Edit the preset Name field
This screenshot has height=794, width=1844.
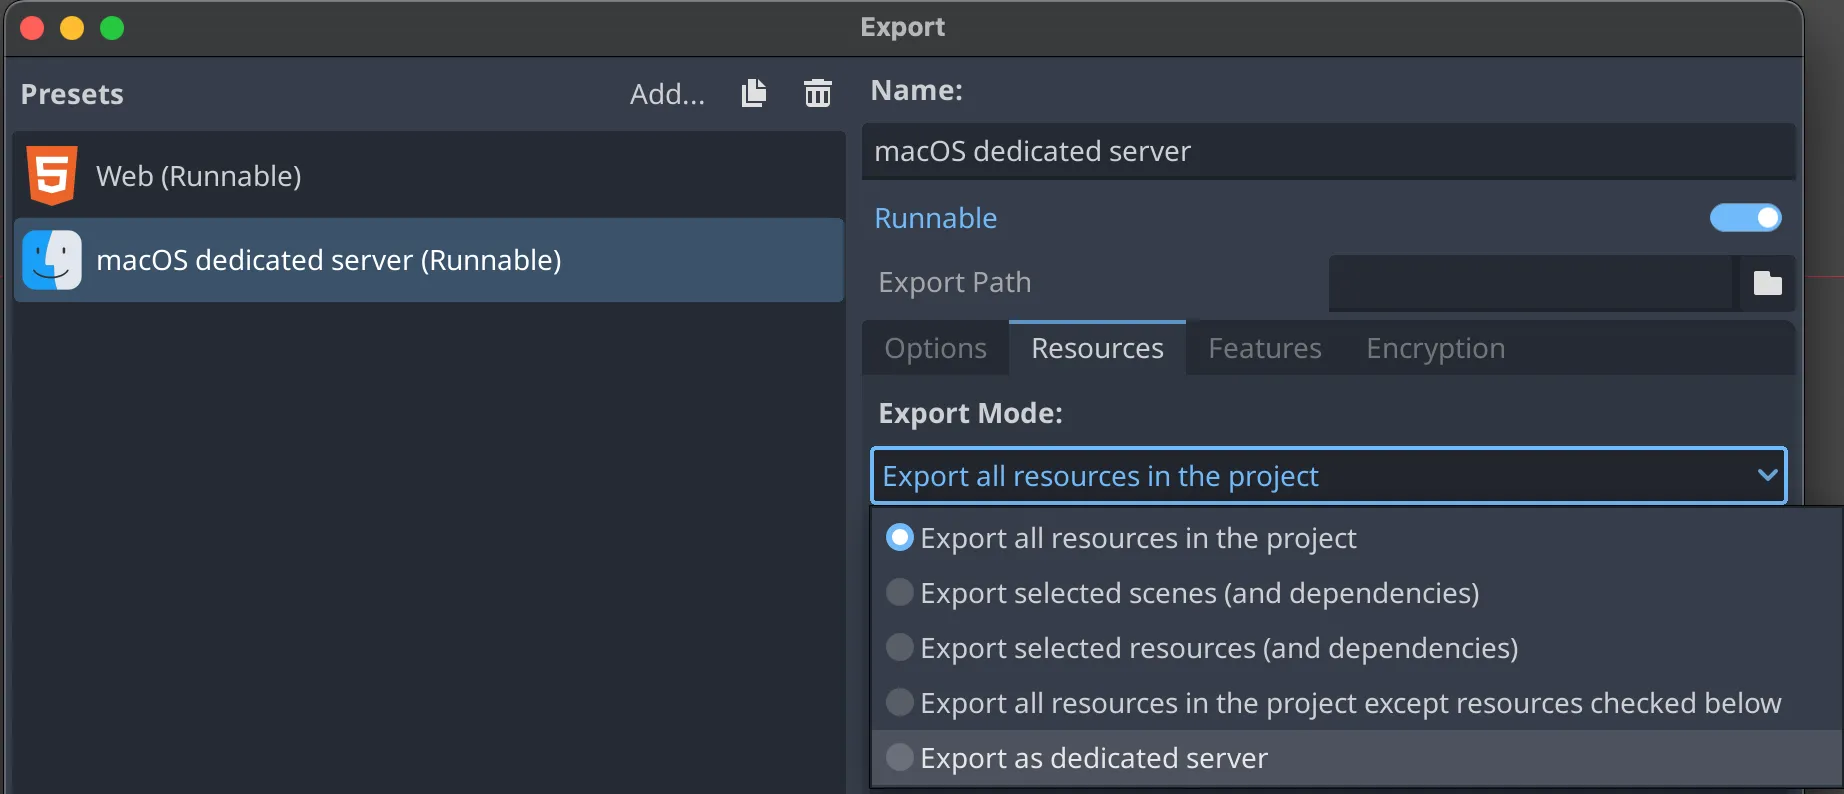pyautogui.click(x=1329, y=151)
